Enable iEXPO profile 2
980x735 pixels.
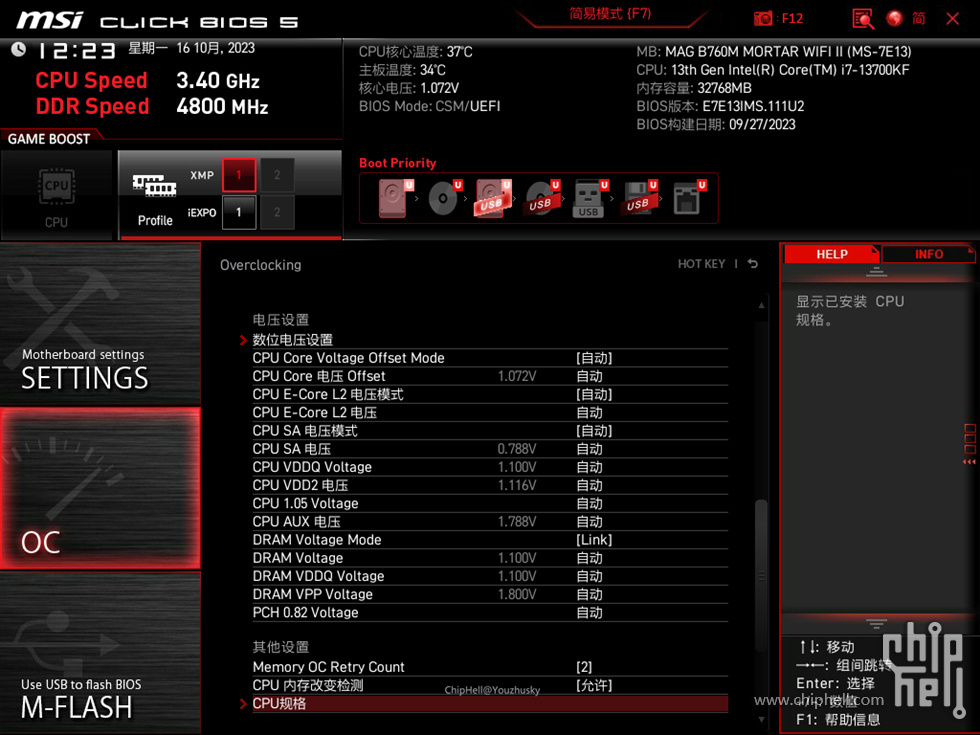[x=277, y=212]
